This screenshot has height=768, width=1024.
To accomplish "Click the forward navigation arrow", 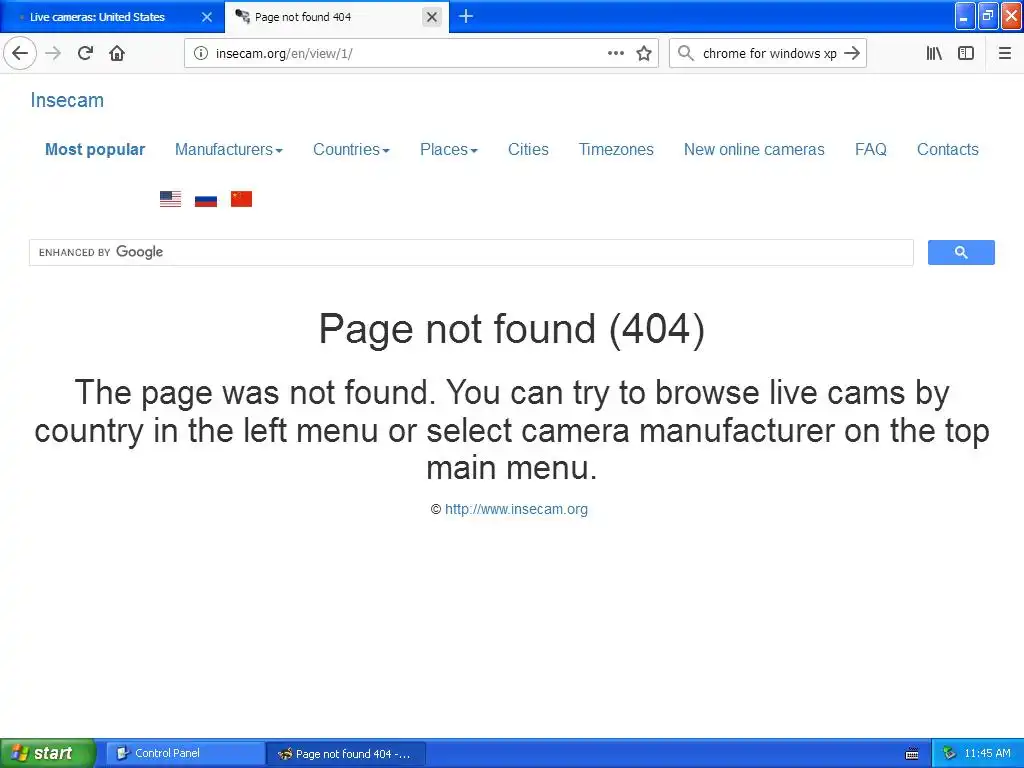I will tap(53, 53).
